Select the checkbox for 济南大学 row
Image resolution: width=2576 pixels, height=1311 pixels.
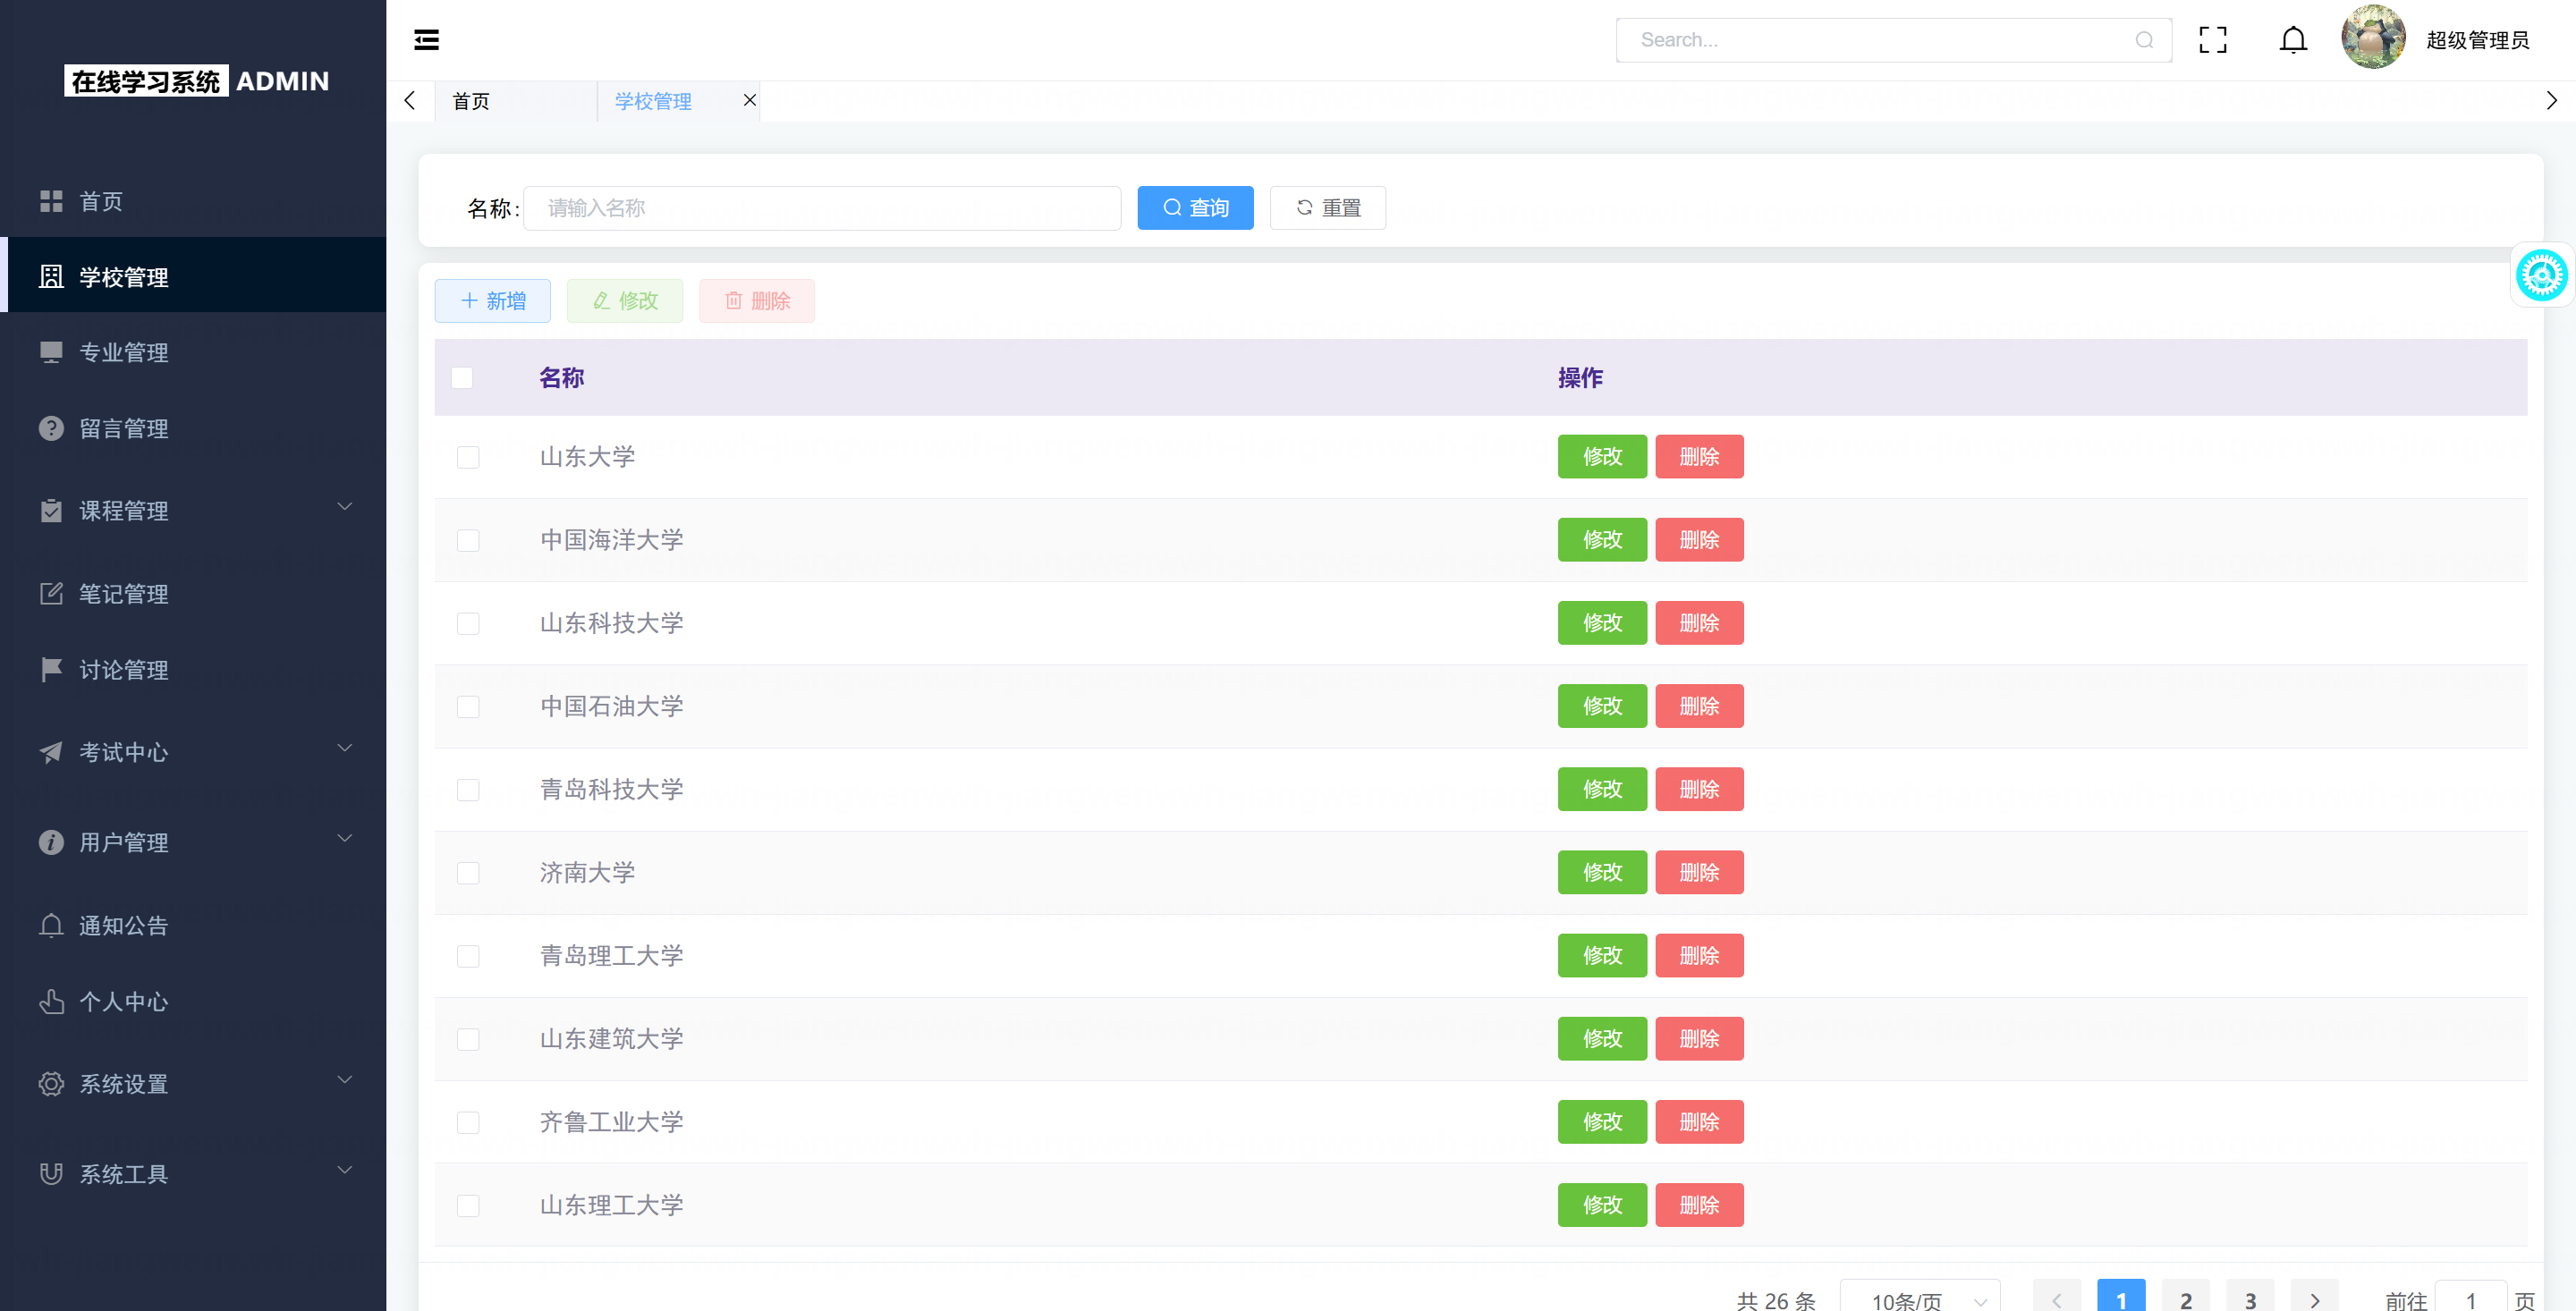pyautogui.click(x=468, y=873)
